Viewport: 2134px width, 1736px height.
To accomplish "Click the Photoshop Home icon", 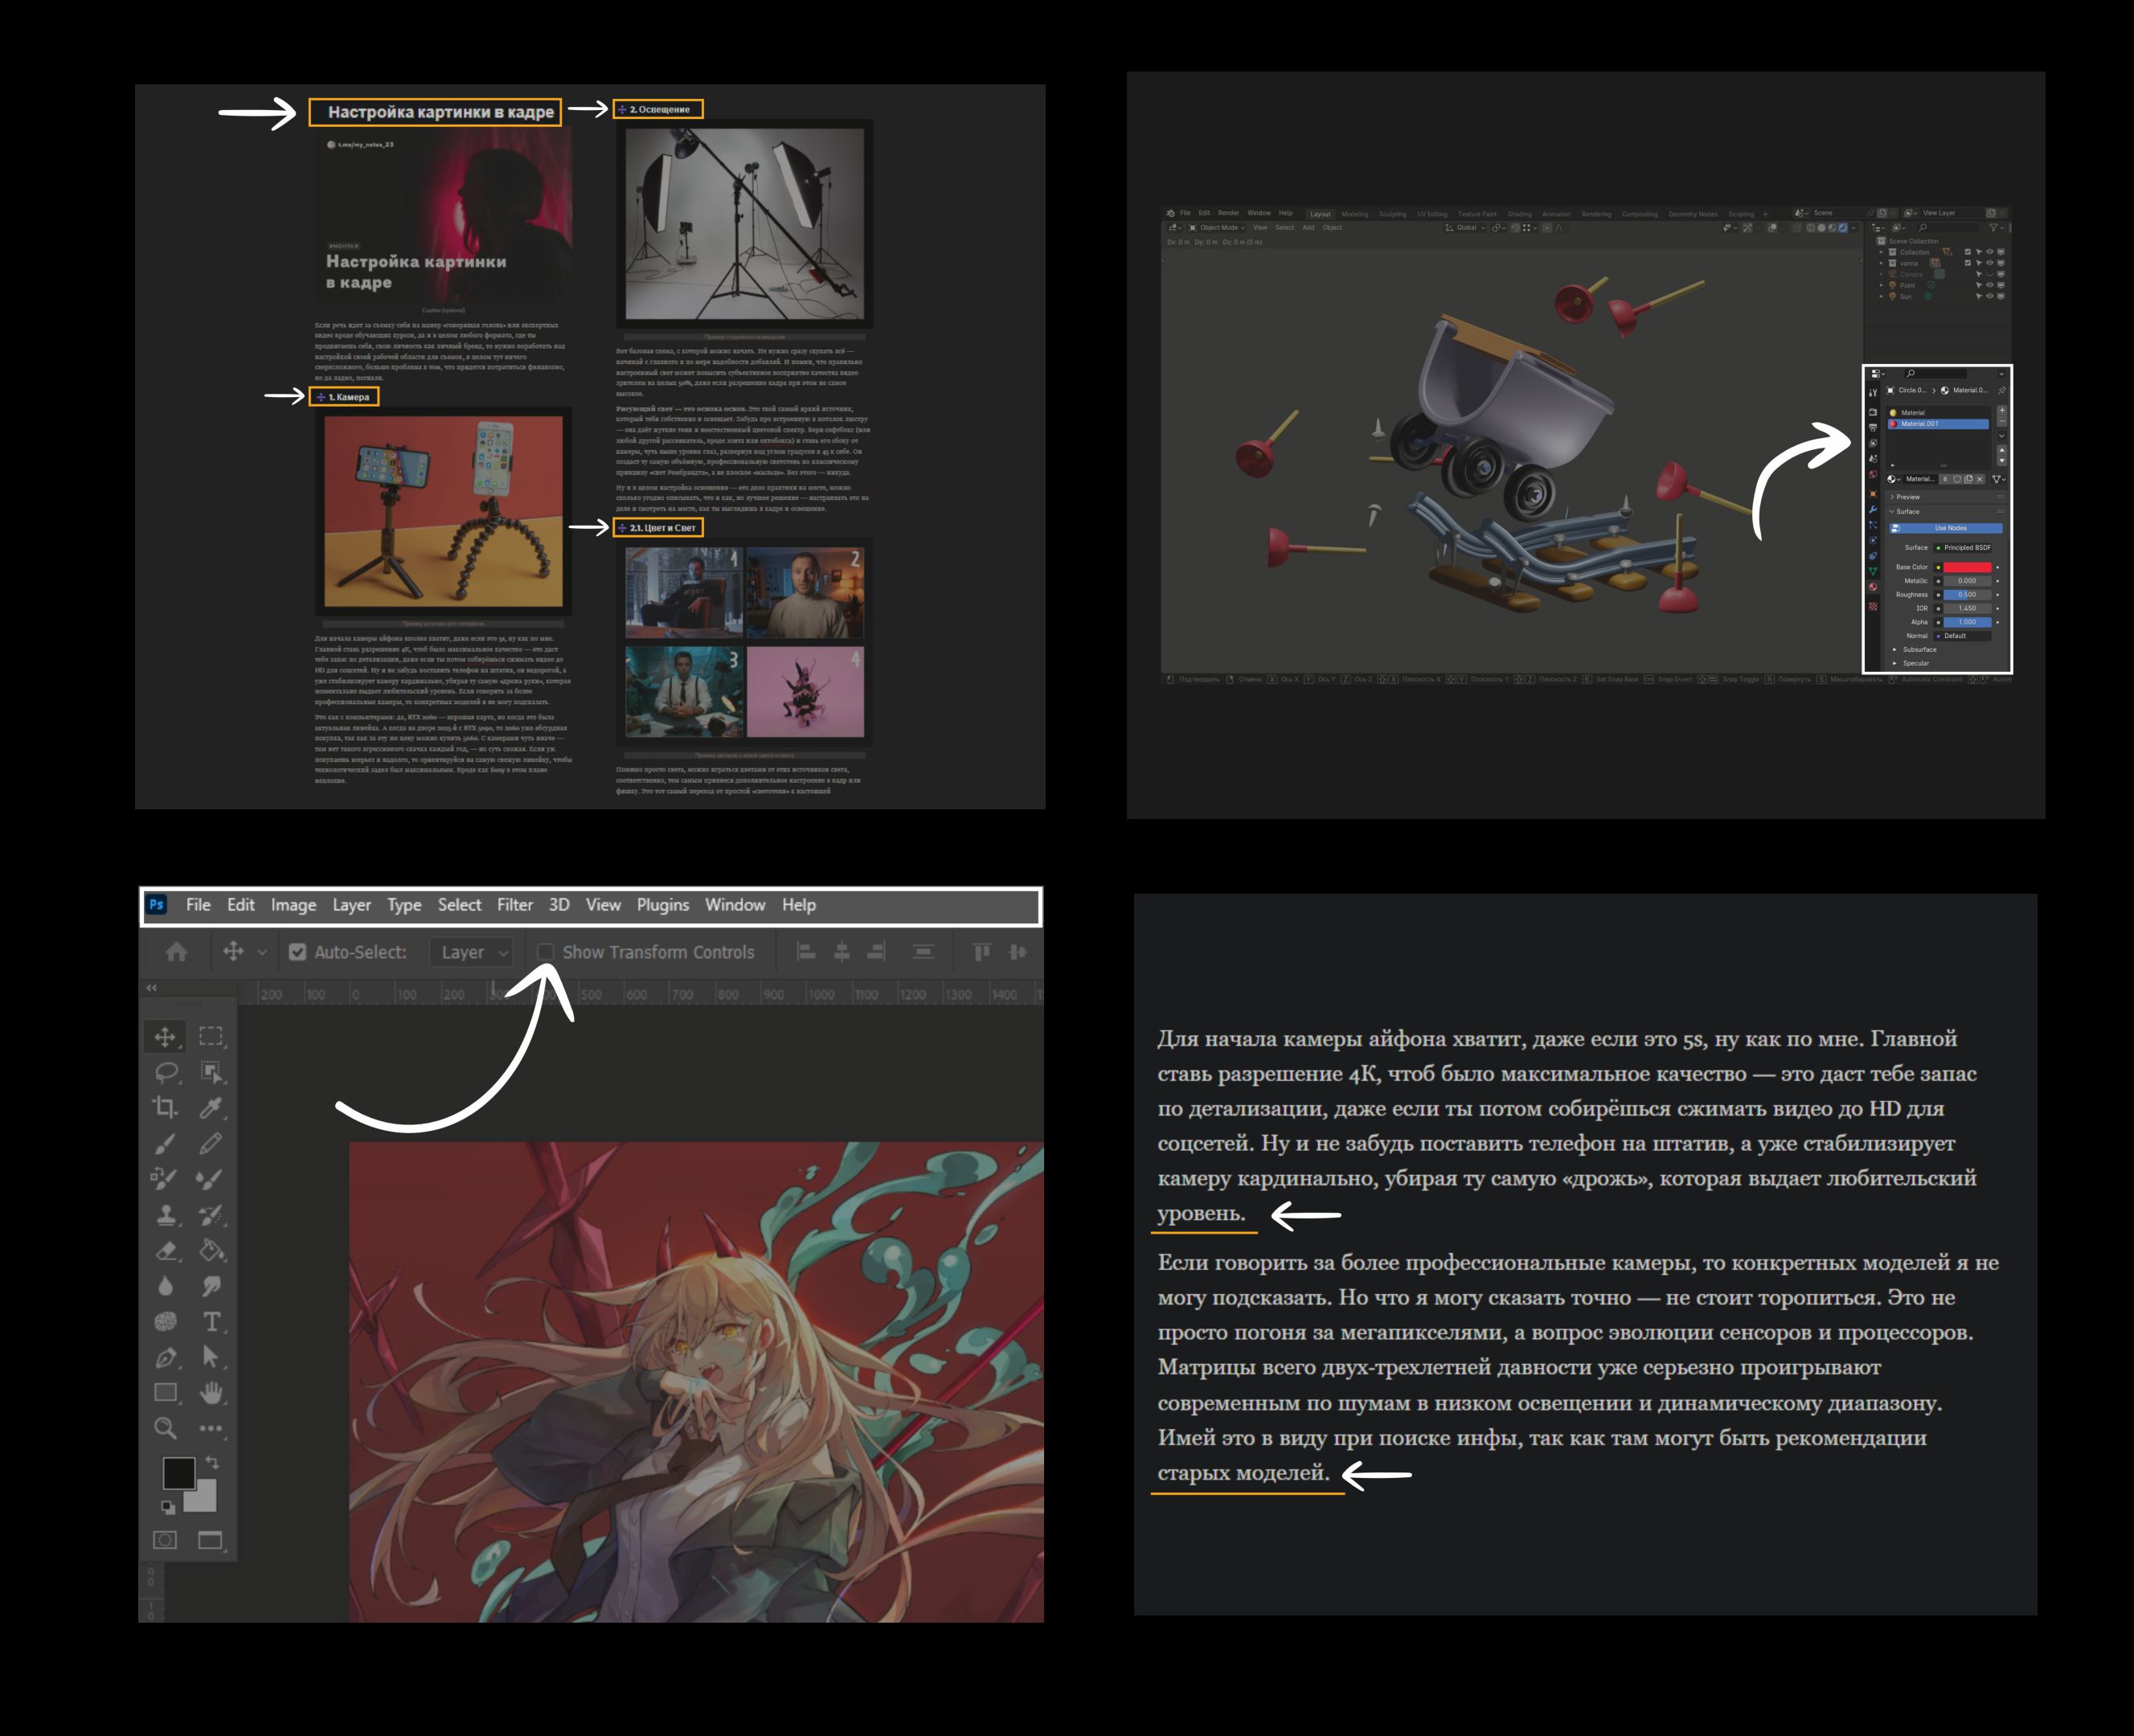I will click(x=177, y=952).
